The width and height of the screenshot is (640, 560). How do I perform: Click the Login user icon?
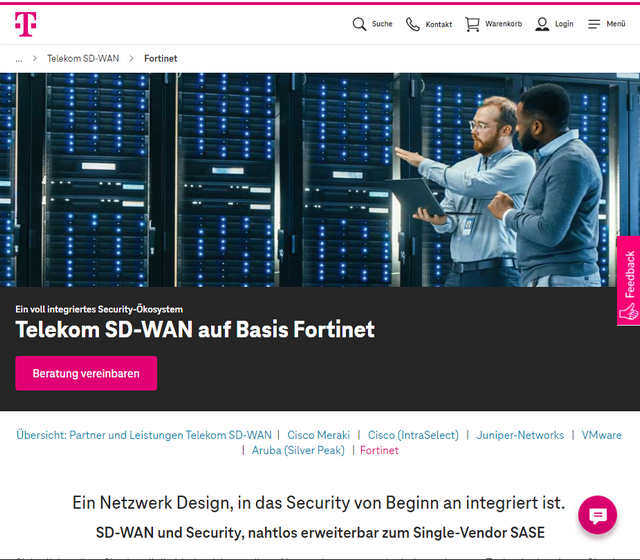[542, 24]
